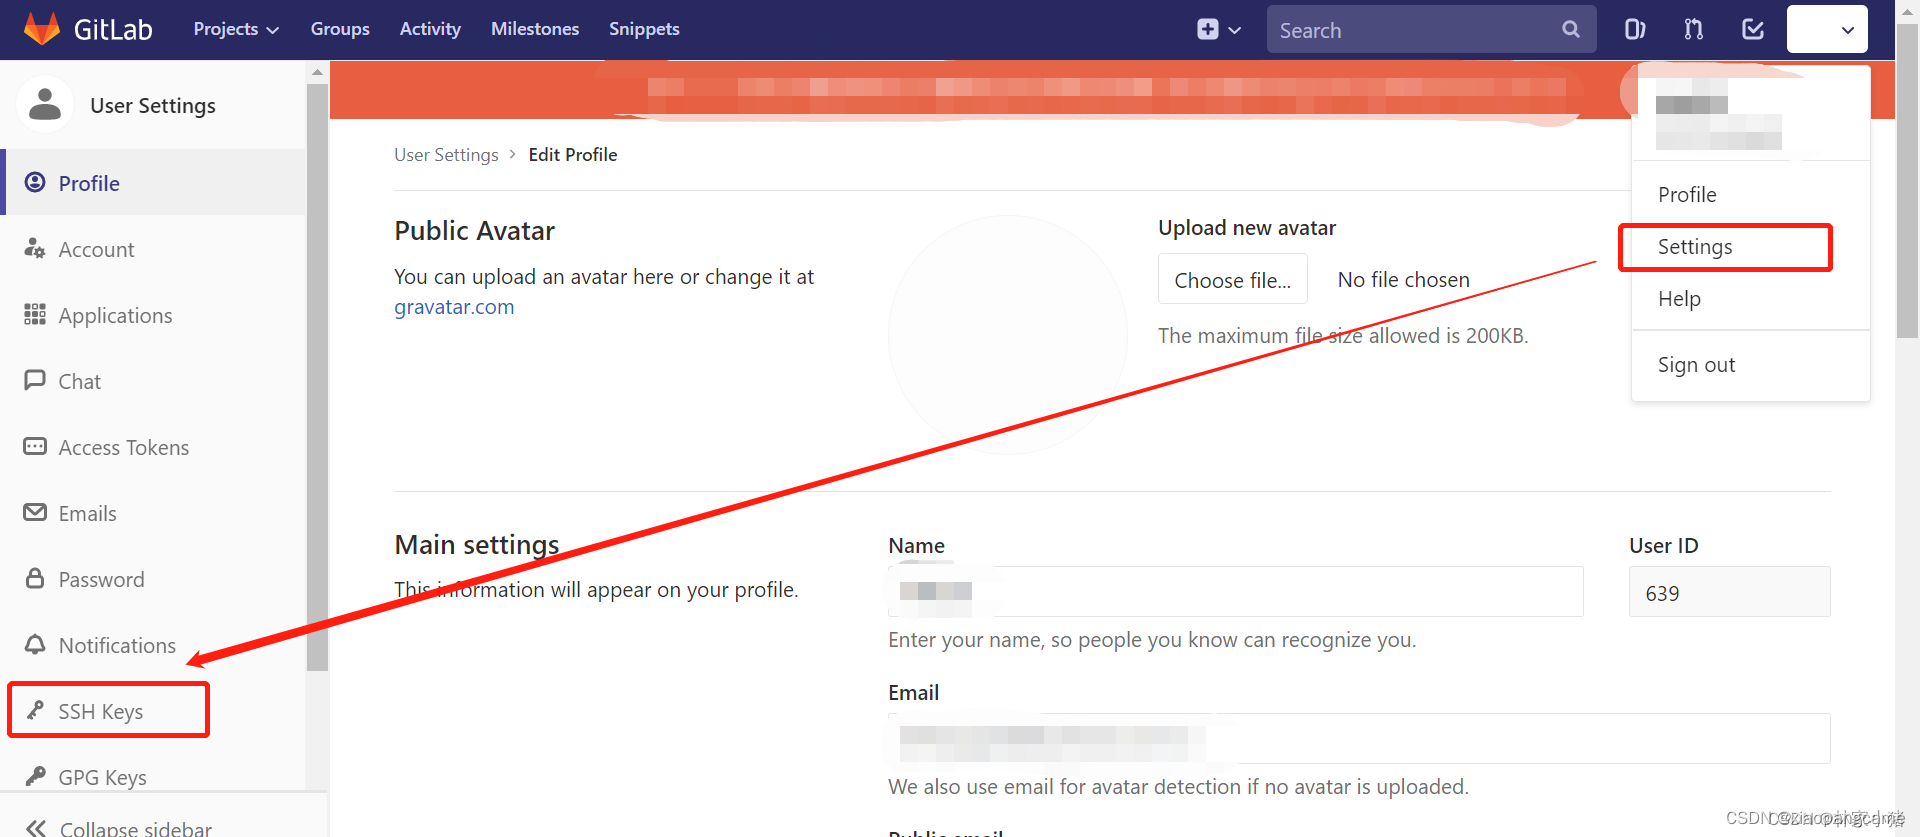The height and width of the screenshot is (837, 1920).
Task: Click the SSH Keys key icon
Action: [35, 710]
